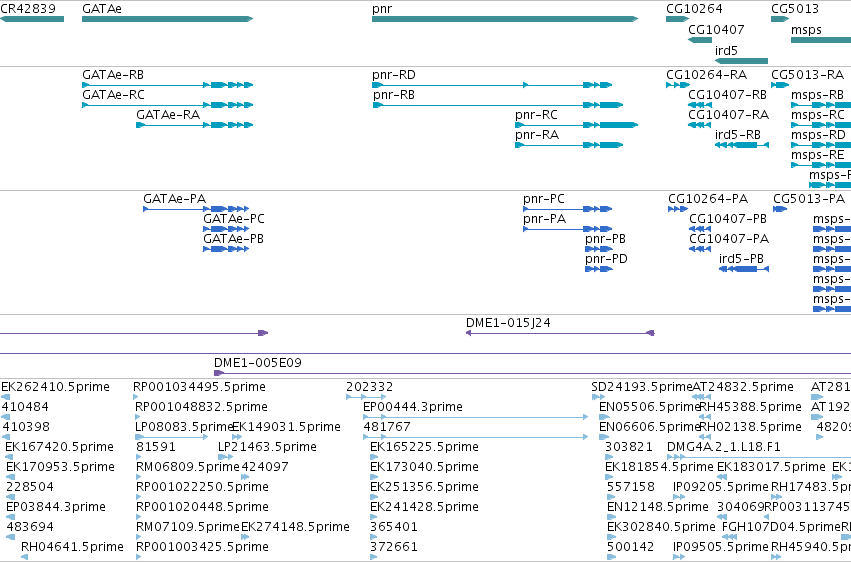Select transcript msps-RB
Screen dimensions: 851x562
[821, 105]
